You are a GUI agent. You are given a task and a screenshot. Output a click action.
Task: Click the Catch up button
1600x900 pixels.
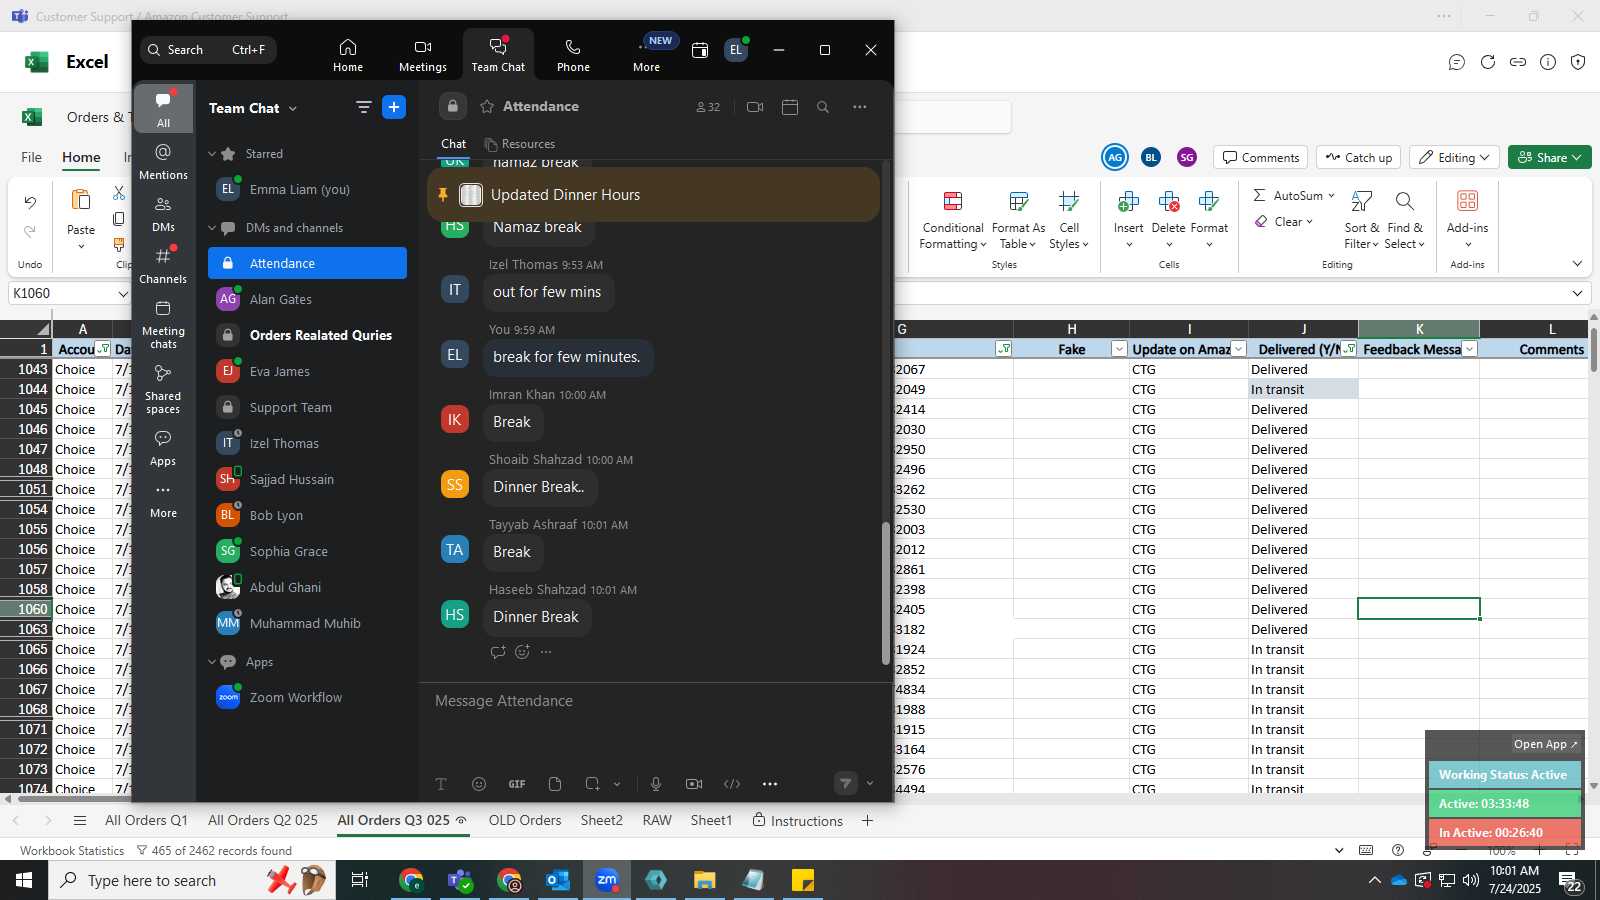[x=1359, y=157]
